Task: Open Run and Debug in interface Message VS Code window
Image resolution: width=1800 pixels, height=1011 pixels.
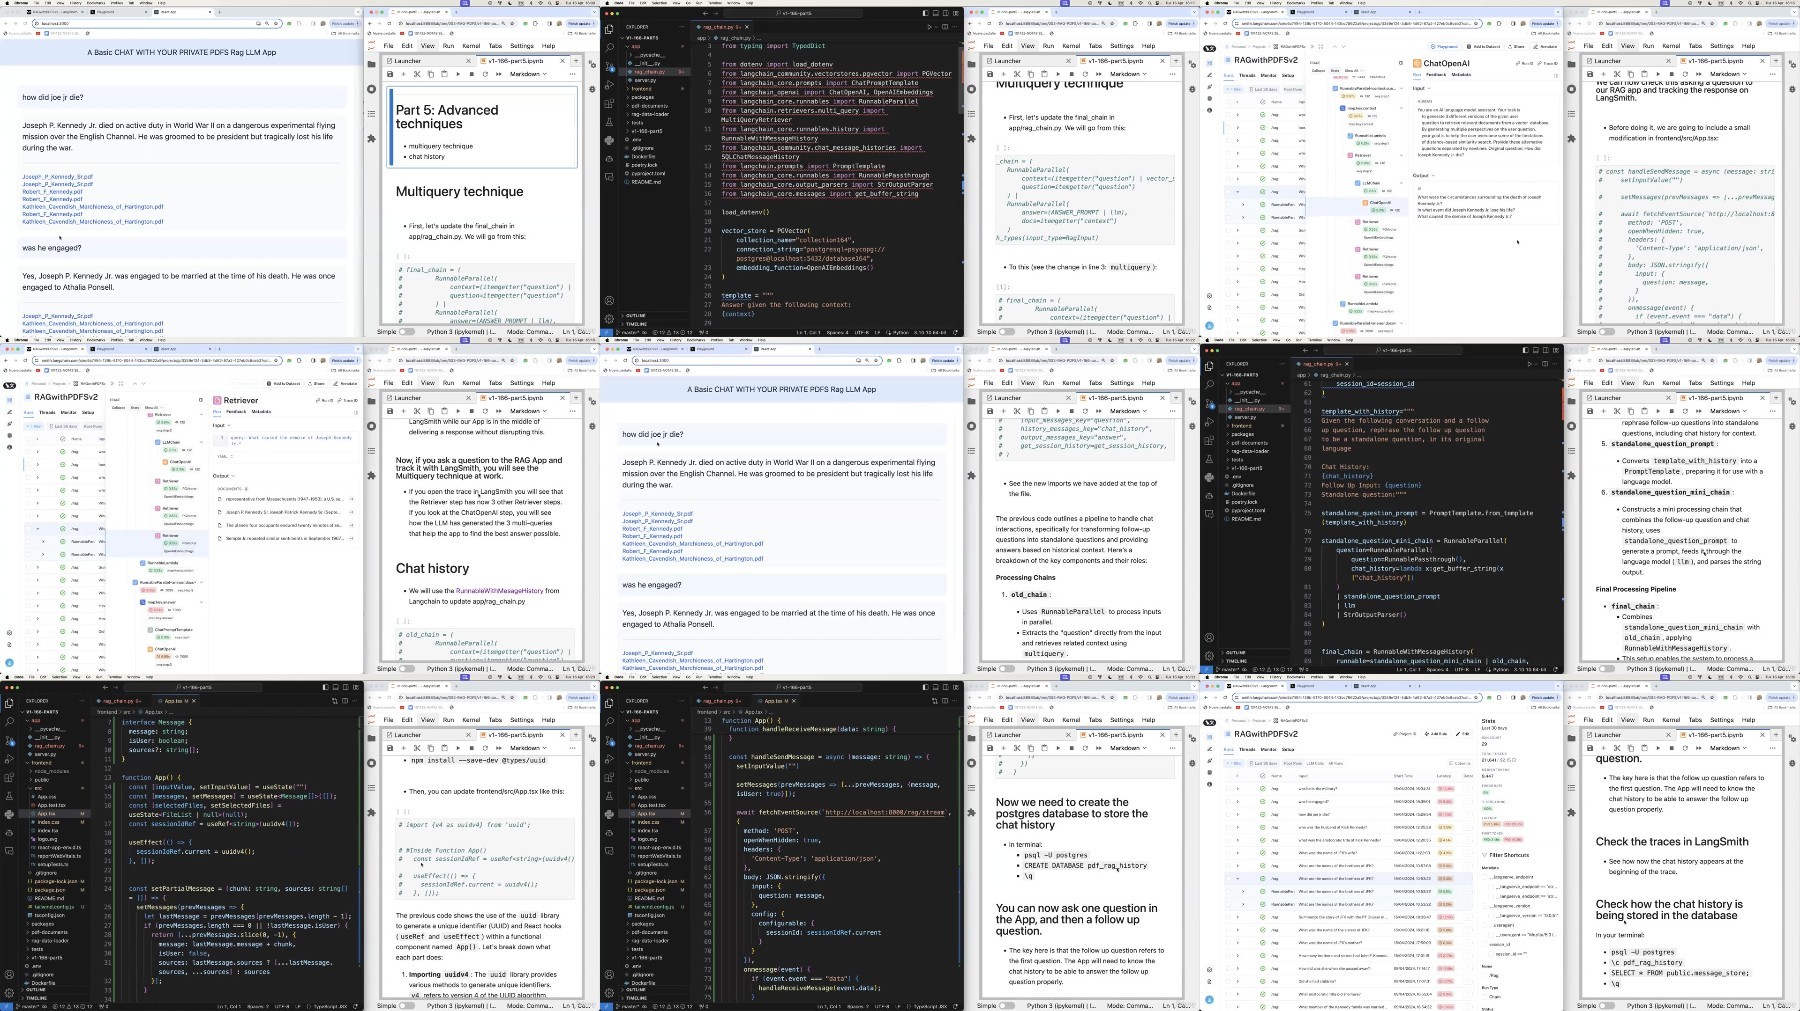Action: [9, 758]
